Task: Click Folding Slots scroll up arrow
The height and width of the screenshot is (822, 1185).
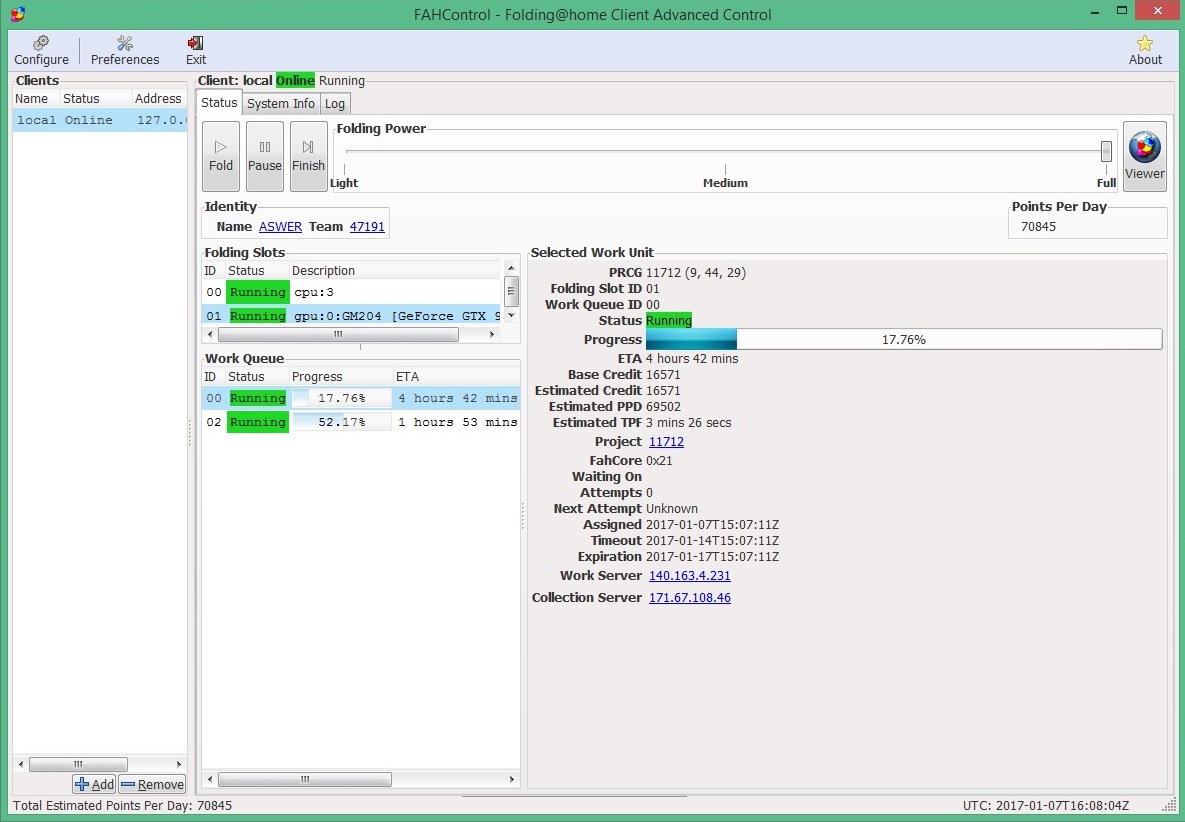Action: click(511, 268)
